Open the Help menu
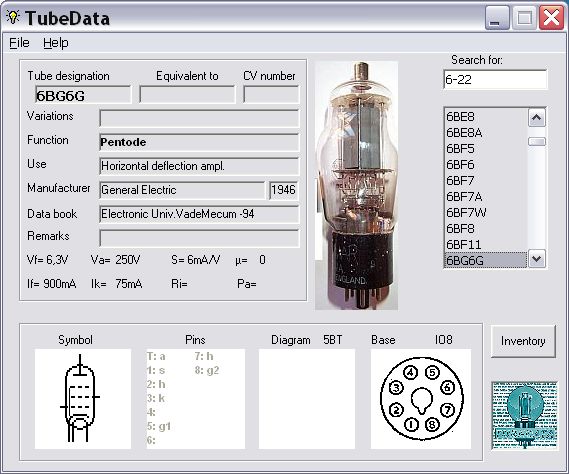Image resolution: width=569 pixels, height=474 pixels. click(56, 43)
